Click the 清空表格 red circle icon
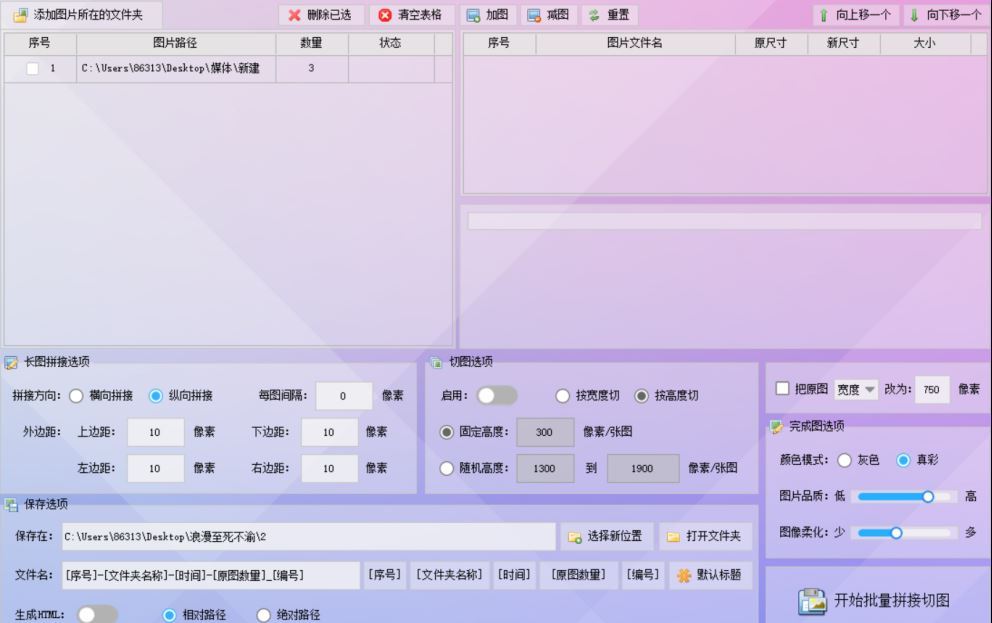The image size is (992, 623). click(385, 15)
